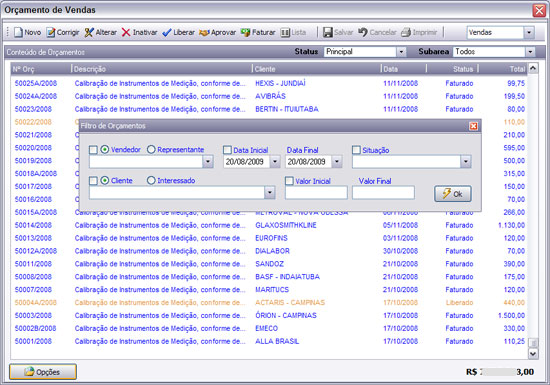The image size is (550, 385).
Task: Click the Corrigir toolbar icon
Action: [x=51, y=33]
